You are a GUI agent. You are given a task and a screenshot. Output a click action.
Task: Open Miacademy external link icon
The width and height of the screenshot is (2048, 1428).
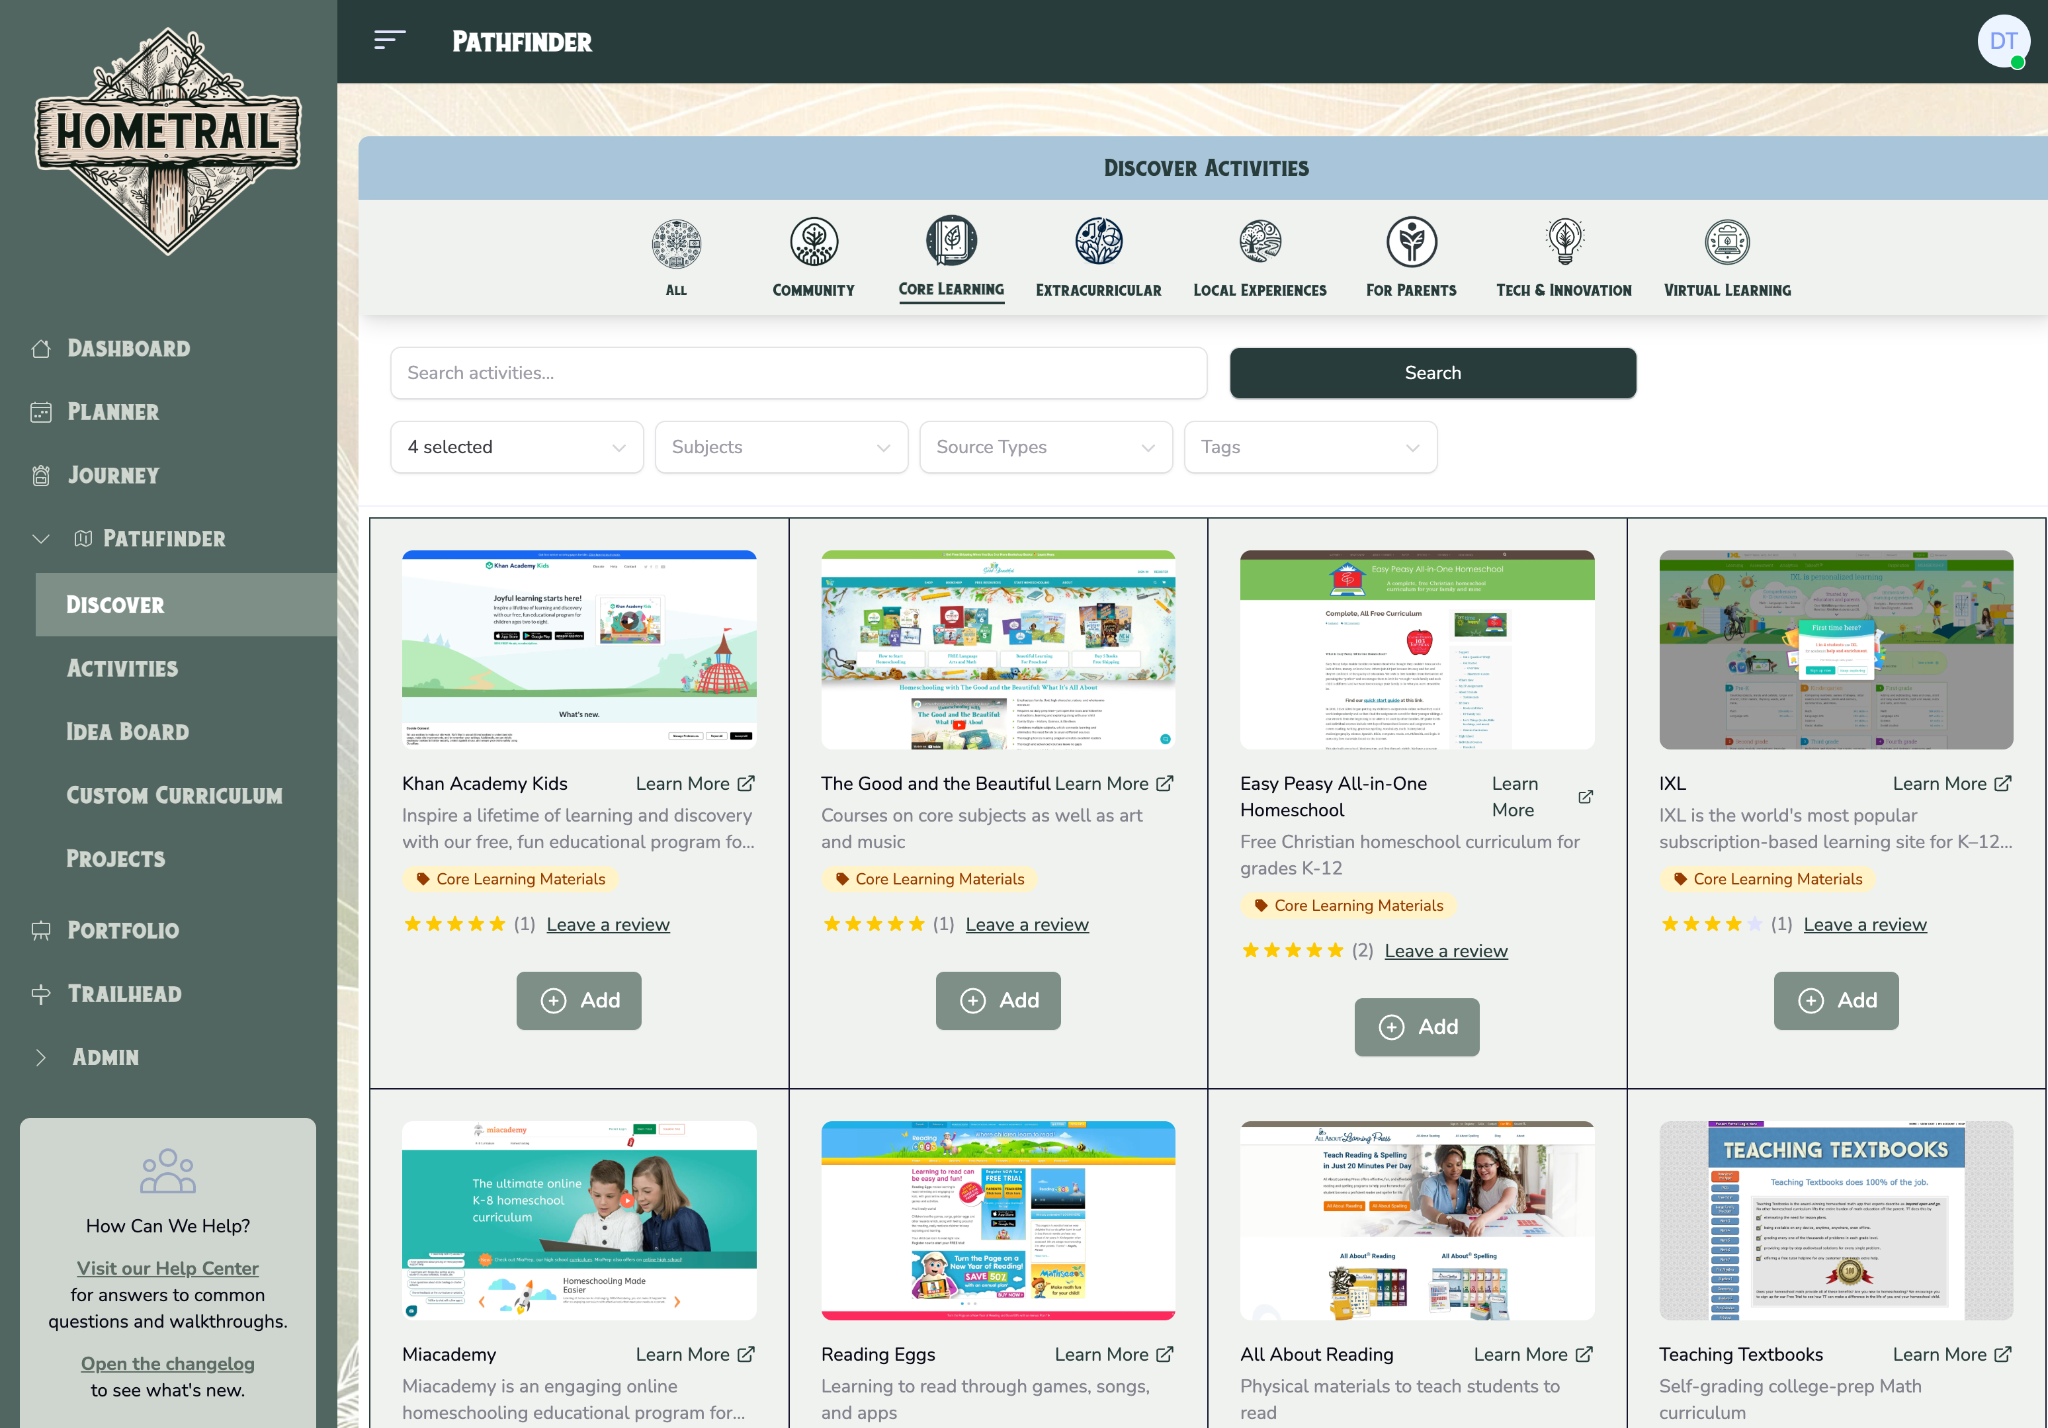[746, 1354]
